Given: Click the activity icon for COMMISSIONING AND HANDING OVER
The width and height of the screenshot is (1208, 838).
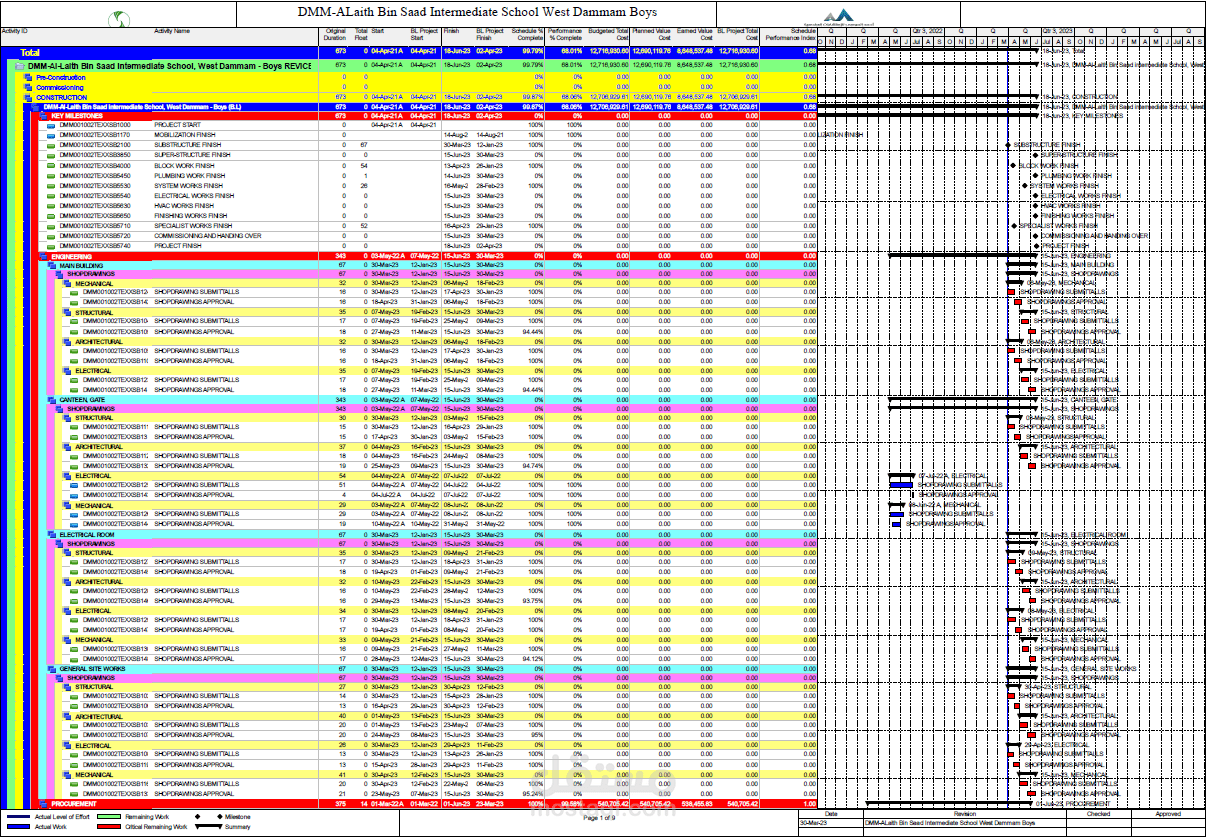Looking at the screenshot, I should 51,236.
